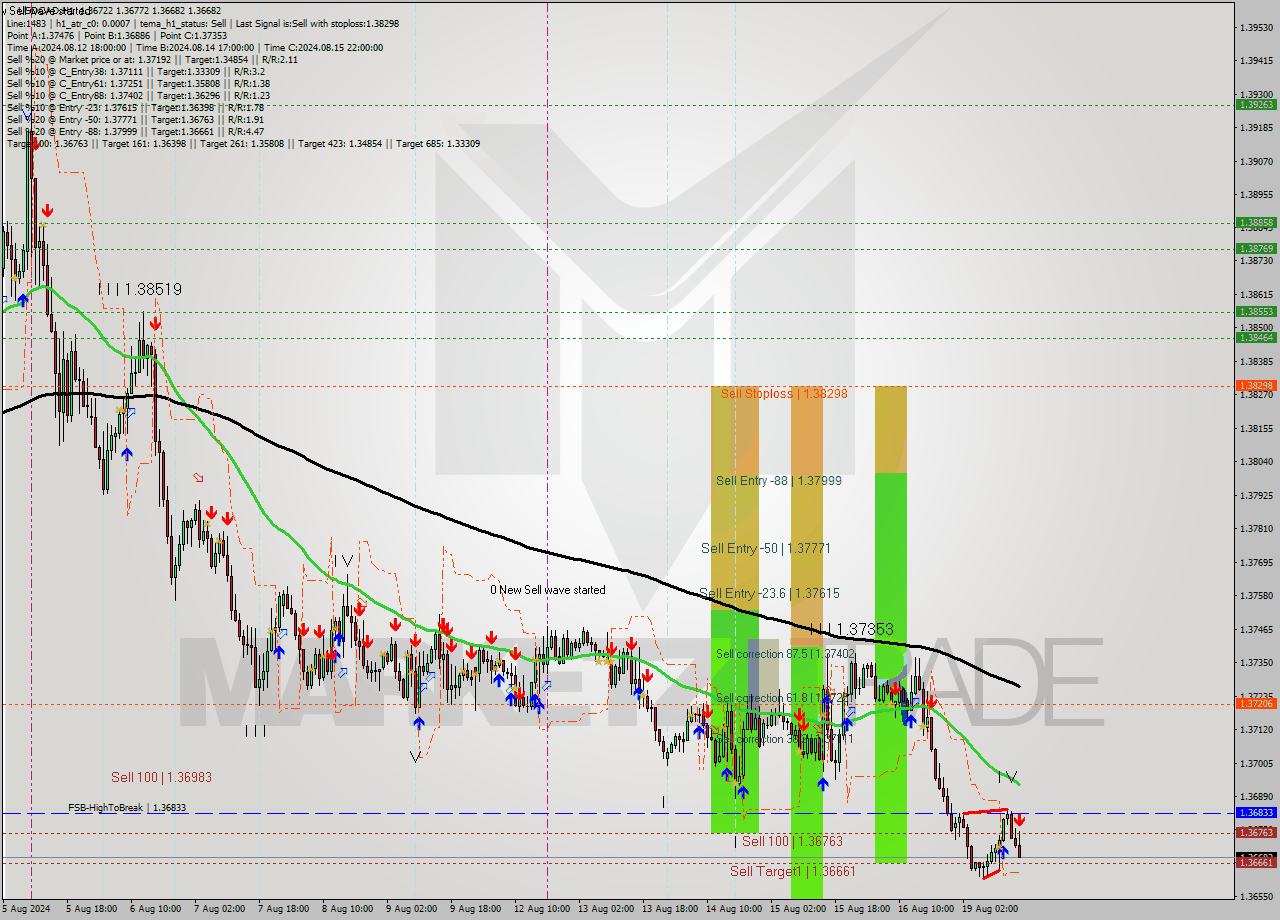The image size is (1280, 920).
Task: Click the red 1.36763 price tag on axis
Action: click(x=1256, y=832)
